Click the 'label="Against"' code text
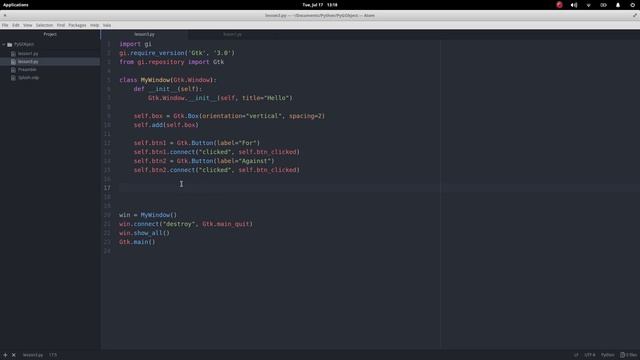Image resolution: width=640 pixels, height=360 pixels. click(x=244, y=161)
